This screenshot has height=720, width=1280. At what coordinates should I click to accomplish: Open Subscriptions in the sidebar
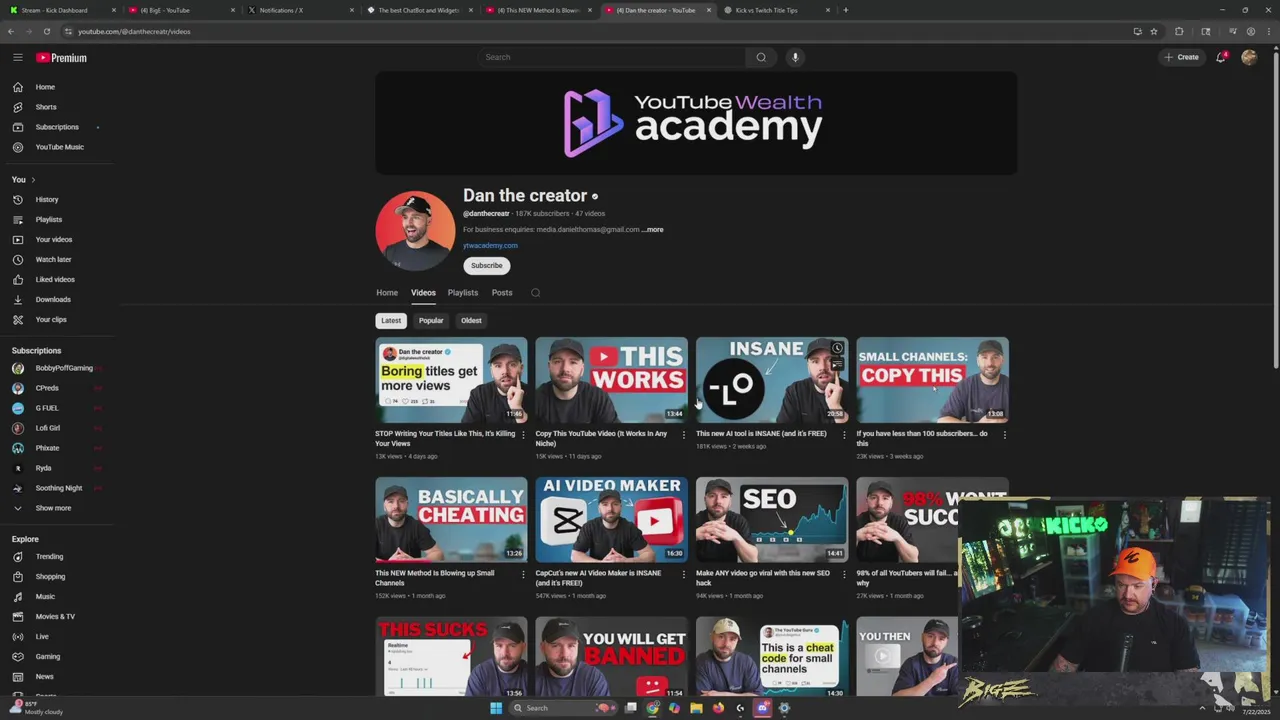click(x=57, y=127)
